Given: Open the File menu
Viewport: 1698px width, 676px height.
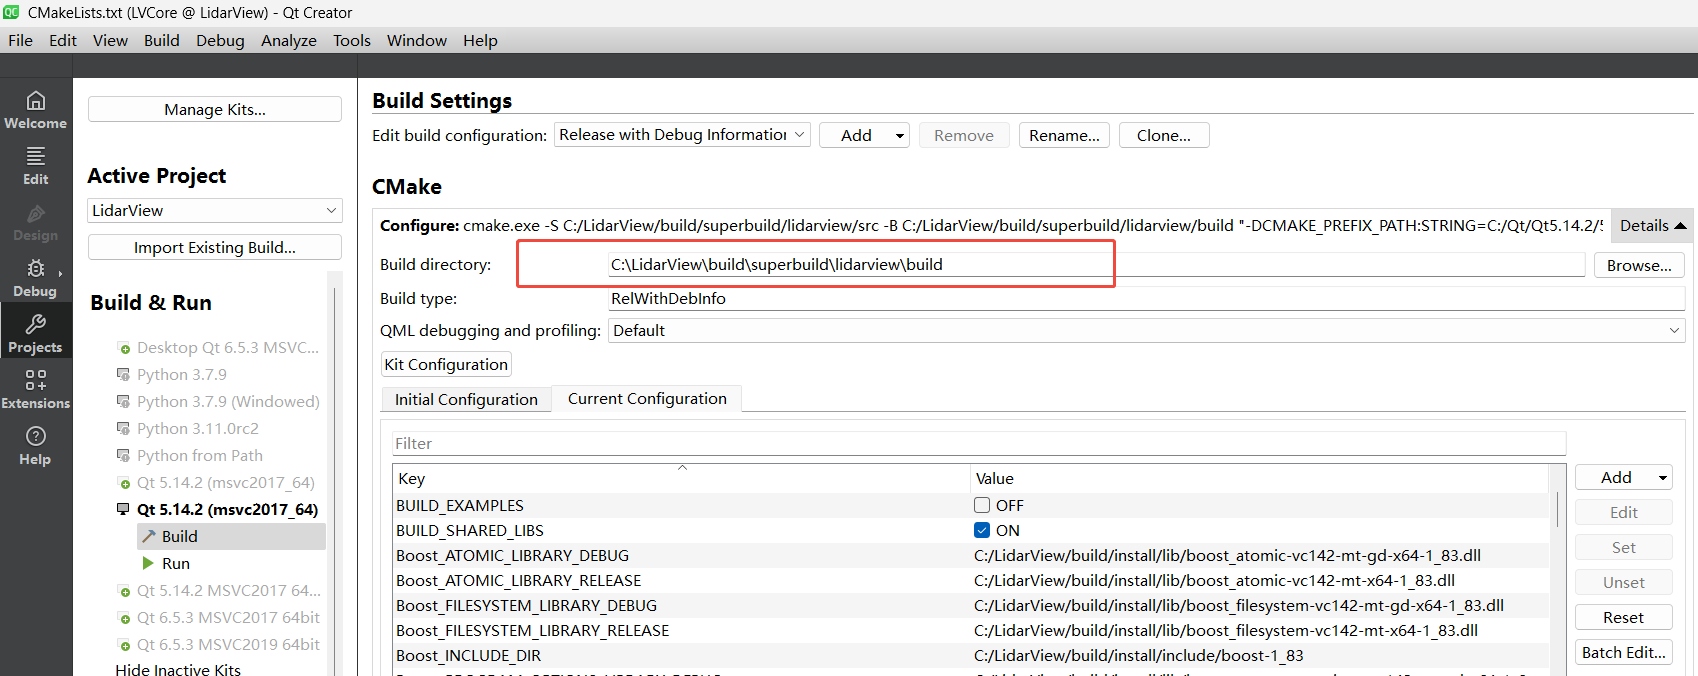Looking at the screenshot, I should coord(20,40).
